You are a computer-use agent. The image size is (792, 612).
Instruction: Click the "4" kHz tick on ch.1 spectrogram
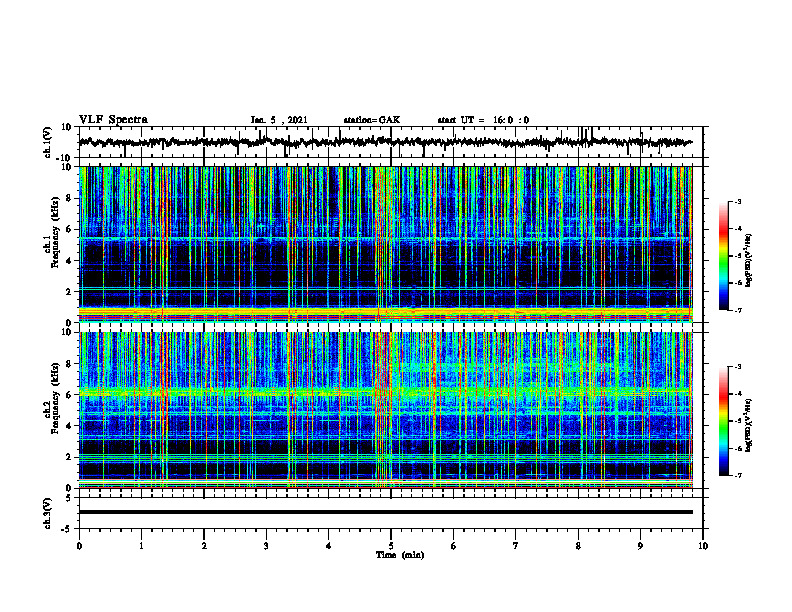[x=69, y=261]
